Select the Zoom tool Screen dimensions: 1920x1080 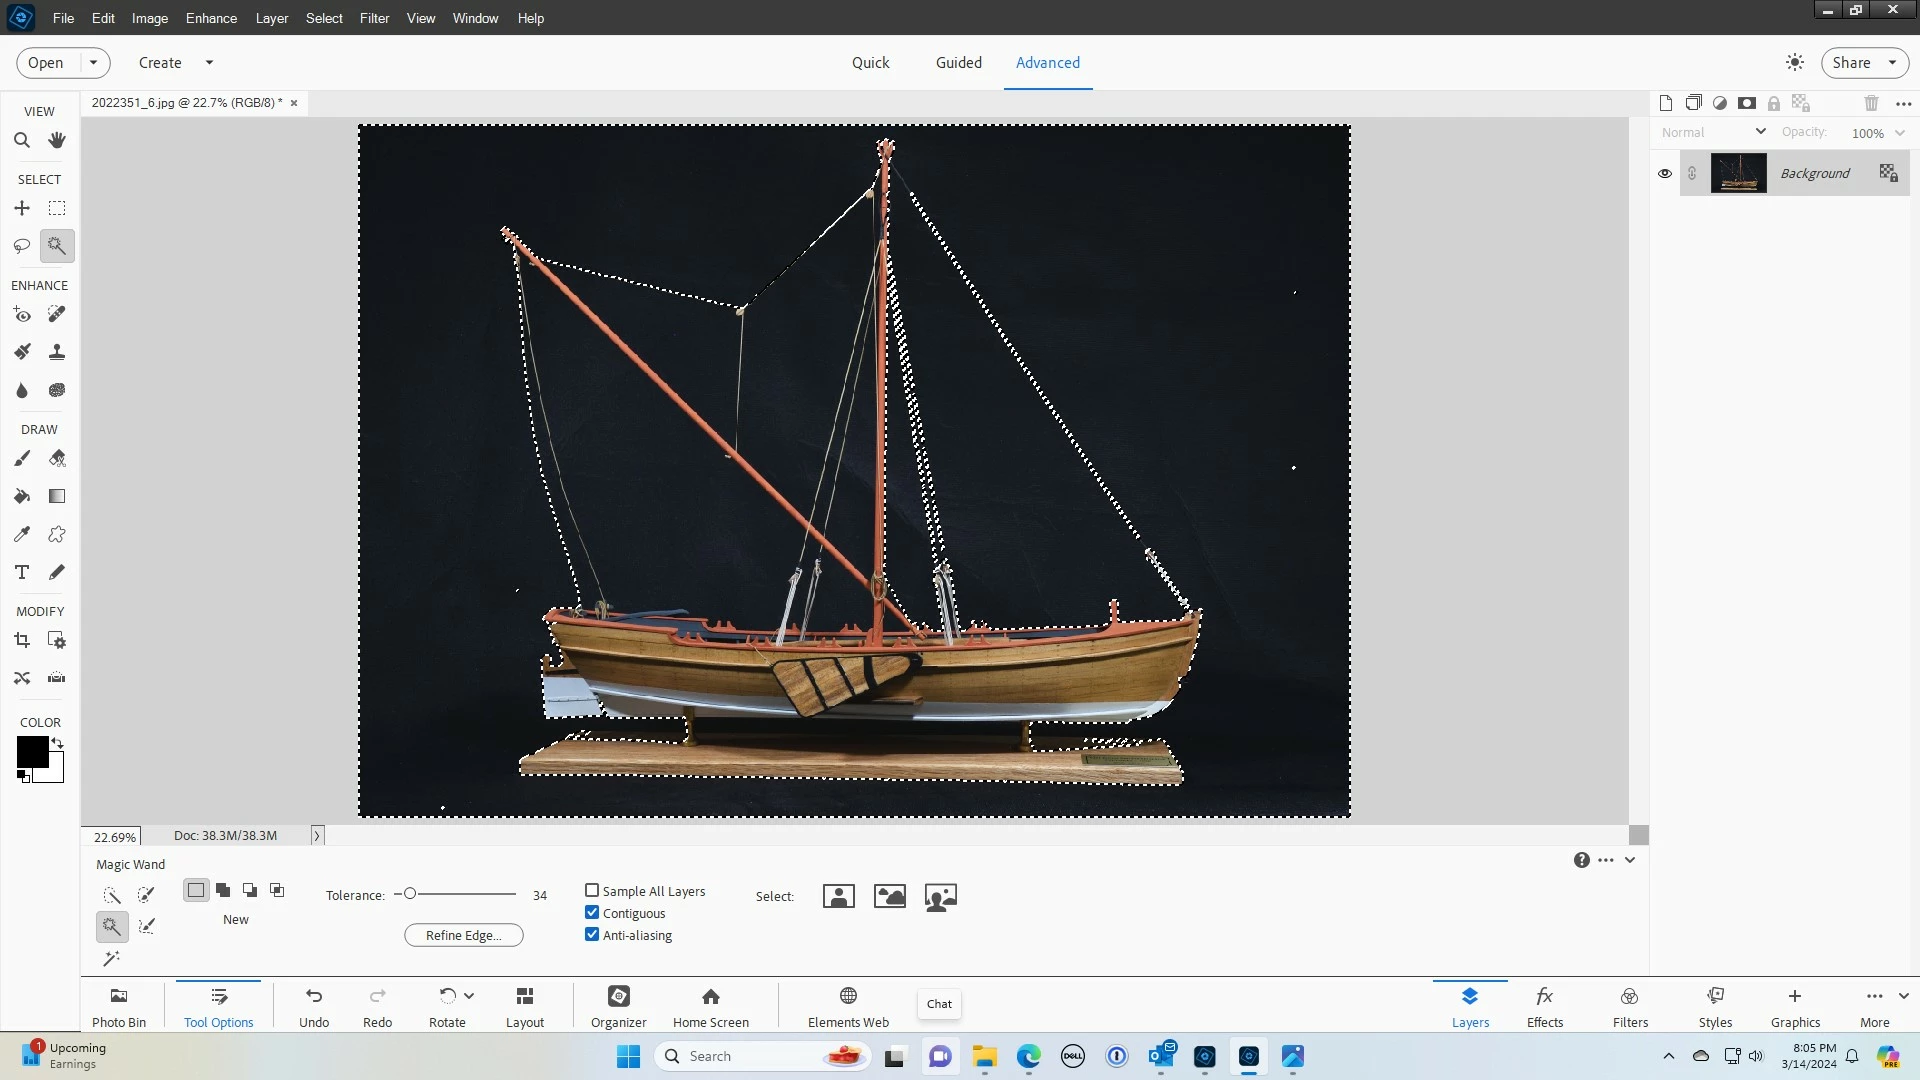[x=22, y=141]
